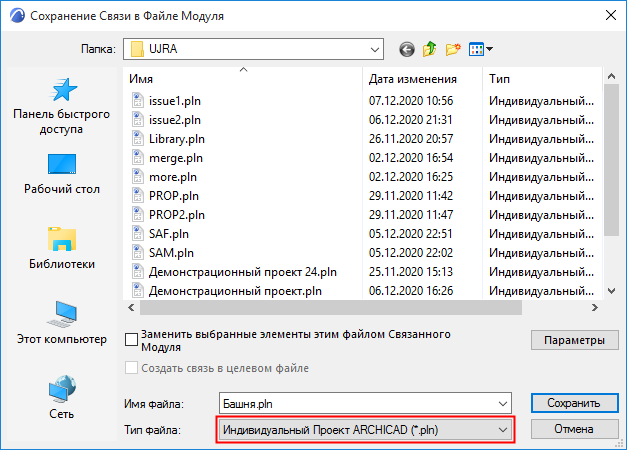Open the Тип файла dropdown
Image resolution: width=627 pixels, height=450 pixels.
(x=365, y=430)
